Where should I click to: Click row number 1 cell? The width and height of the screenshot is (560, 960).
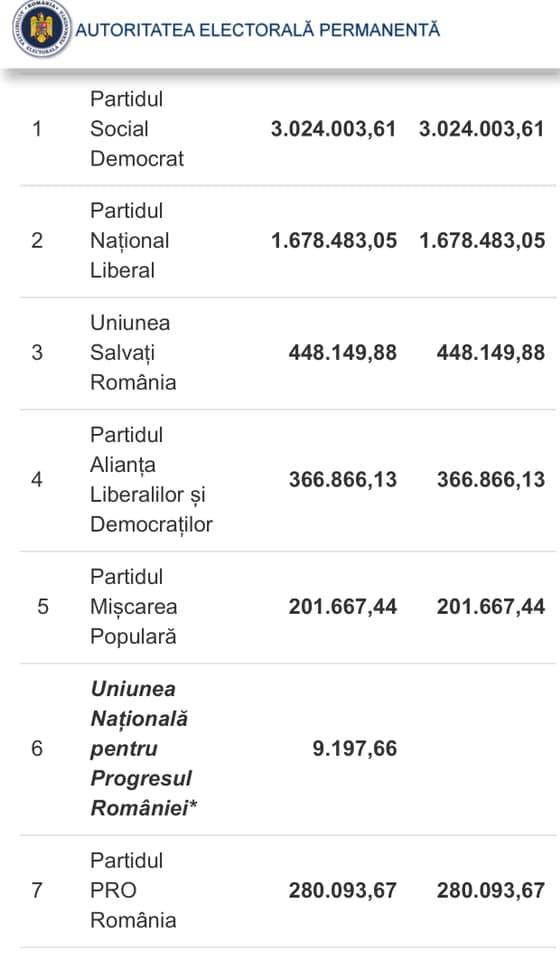click(x=37, y=129)
